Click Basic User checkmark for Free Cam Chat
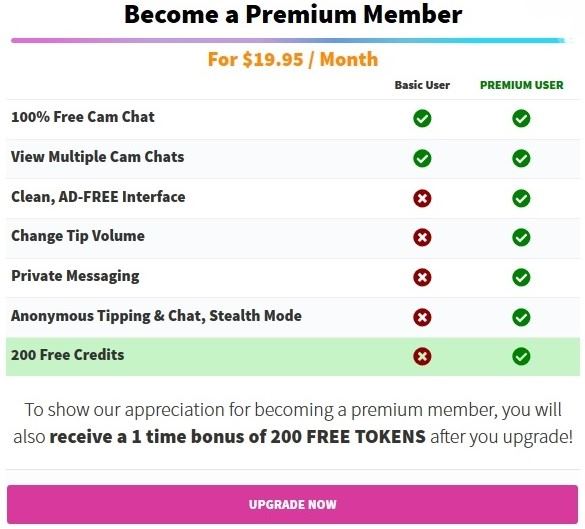Image resolution: width=585 pixels, height=529 pixels. point(422,119)
